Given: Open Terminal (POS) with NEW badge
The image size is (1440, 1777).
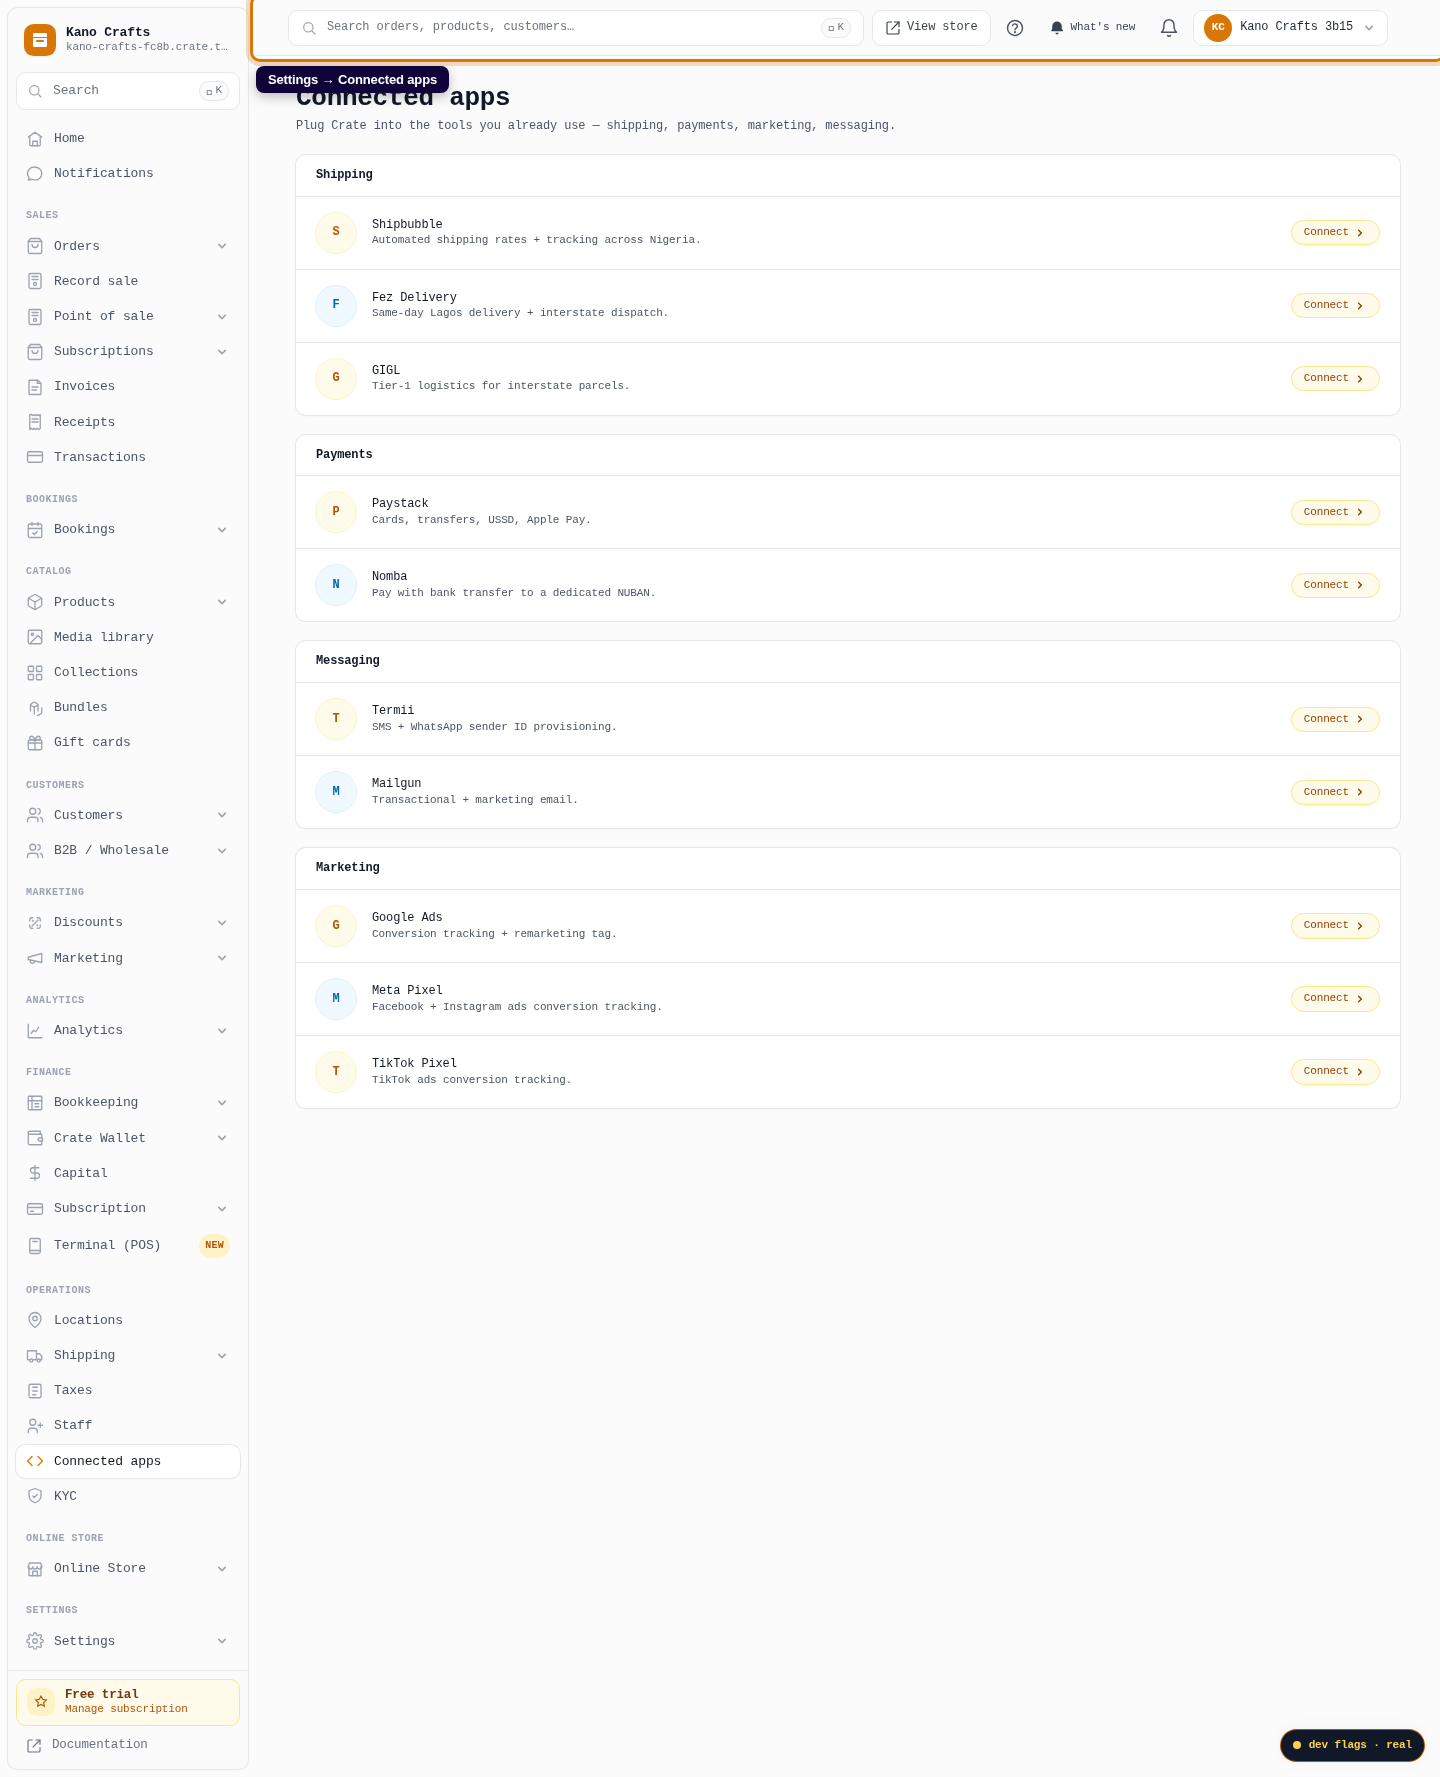Looking at the screenshot, I should (128, 1246).
